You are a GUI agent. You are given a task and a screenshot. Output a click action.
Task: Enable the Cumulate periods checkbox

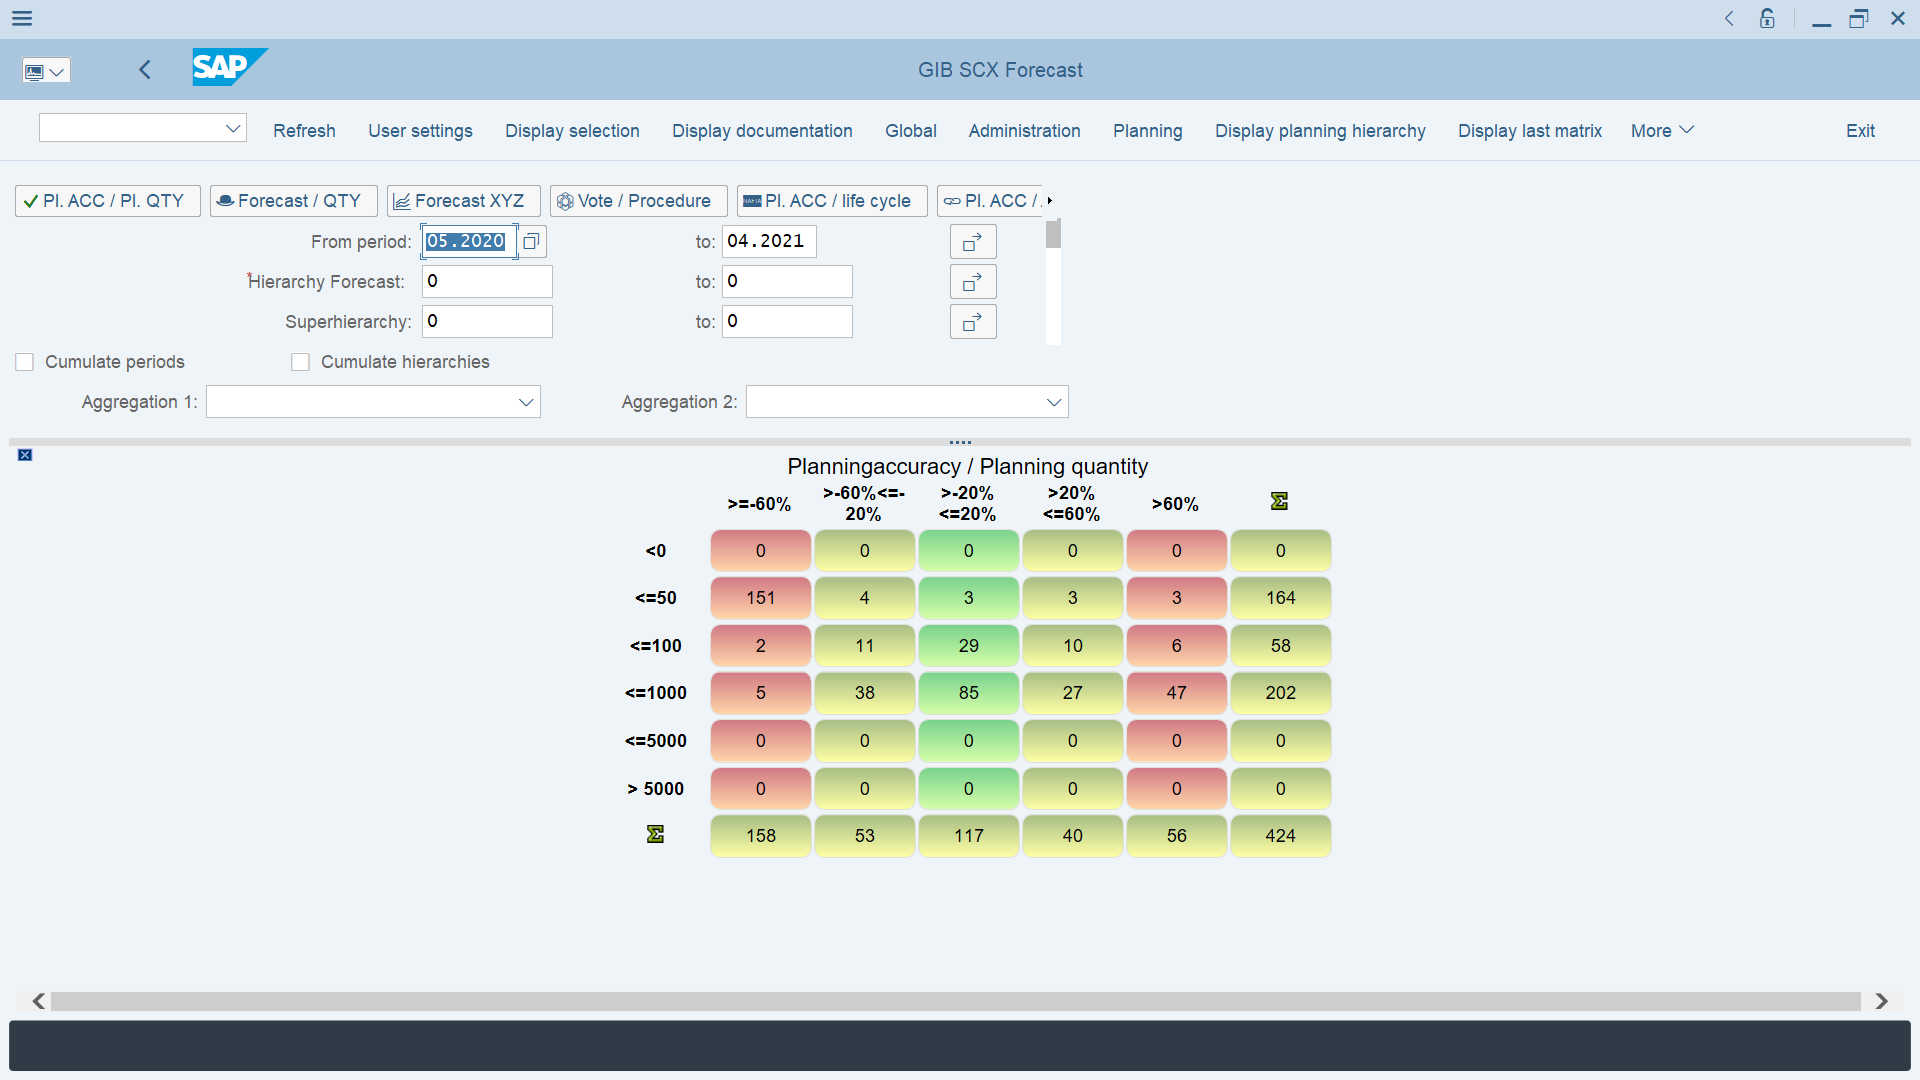[x=24, y=361]
